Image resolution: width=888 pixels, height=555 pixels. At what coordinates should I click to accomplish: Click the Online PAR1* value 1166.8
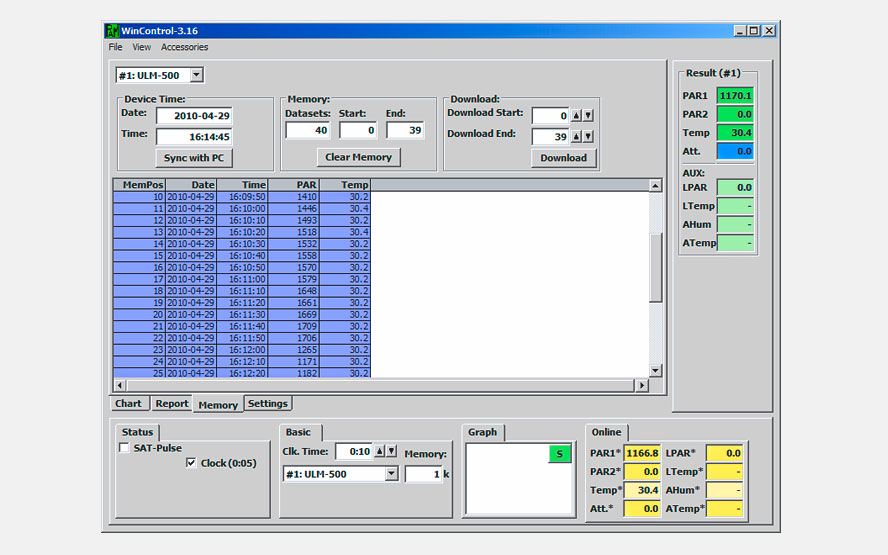click(642, 453)
